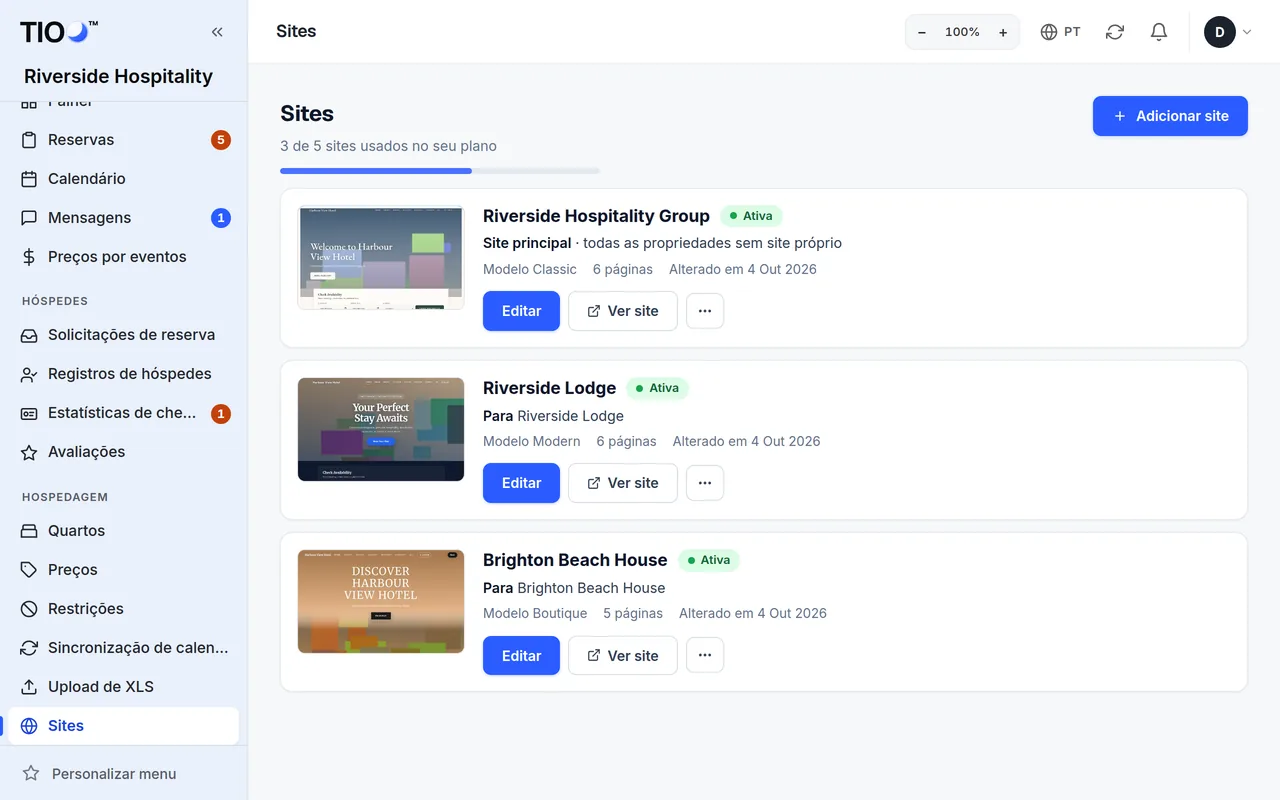Open more options for Brighton Beach House
Image resolution: width=1280 pixels, height=800 pixels.
[705, 655]
